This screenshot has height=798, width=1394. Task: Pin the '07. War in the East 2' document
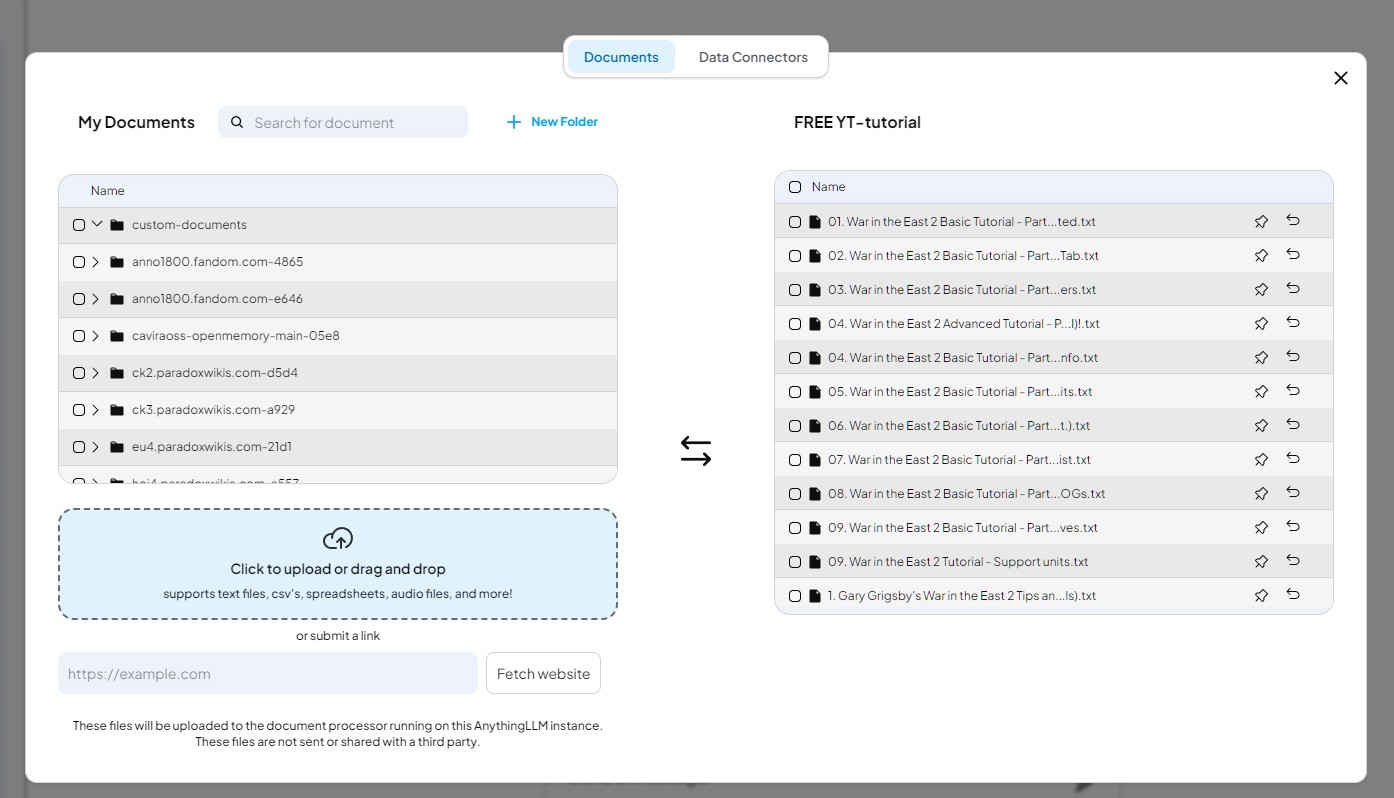tap(1261, 460)
